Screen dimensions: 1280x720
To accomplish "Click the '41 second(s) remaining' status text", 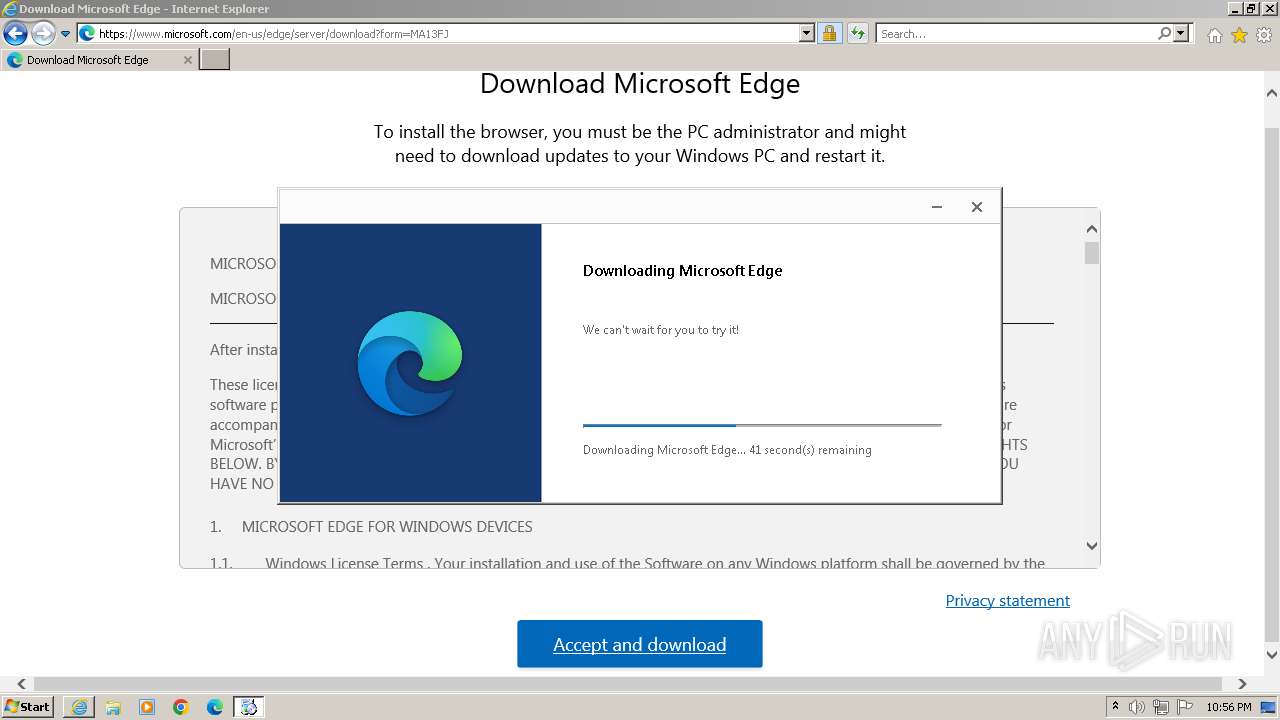I will coord(810,450).
